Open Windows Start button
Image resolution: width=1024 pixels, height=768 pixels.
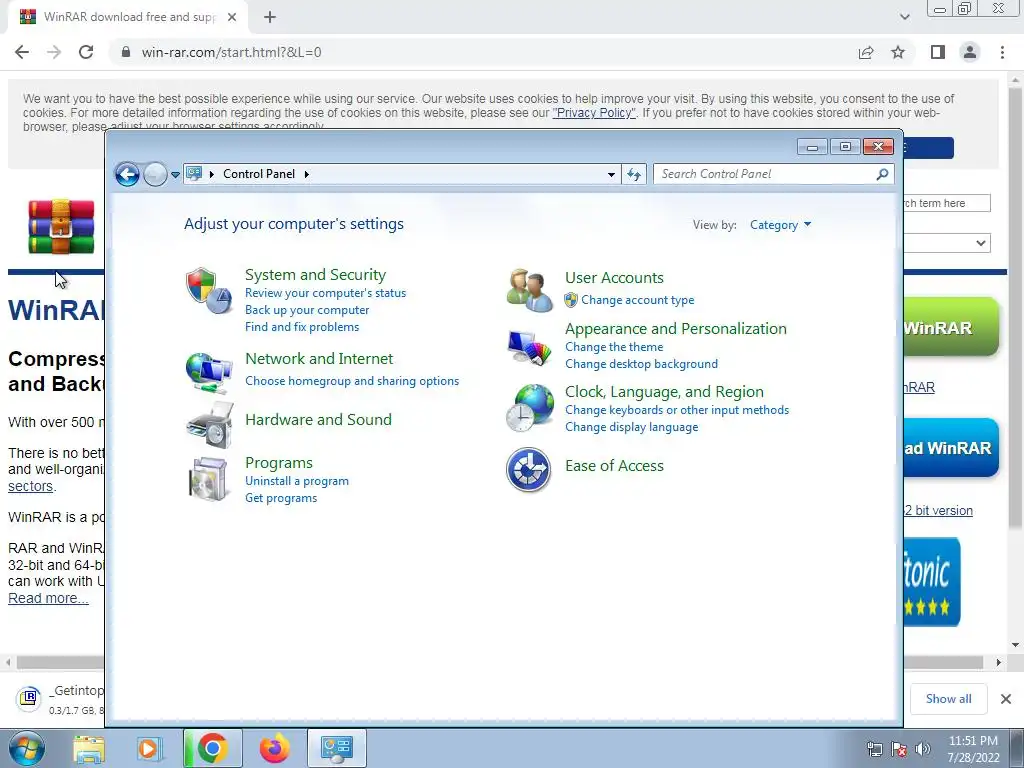point(27,748)
